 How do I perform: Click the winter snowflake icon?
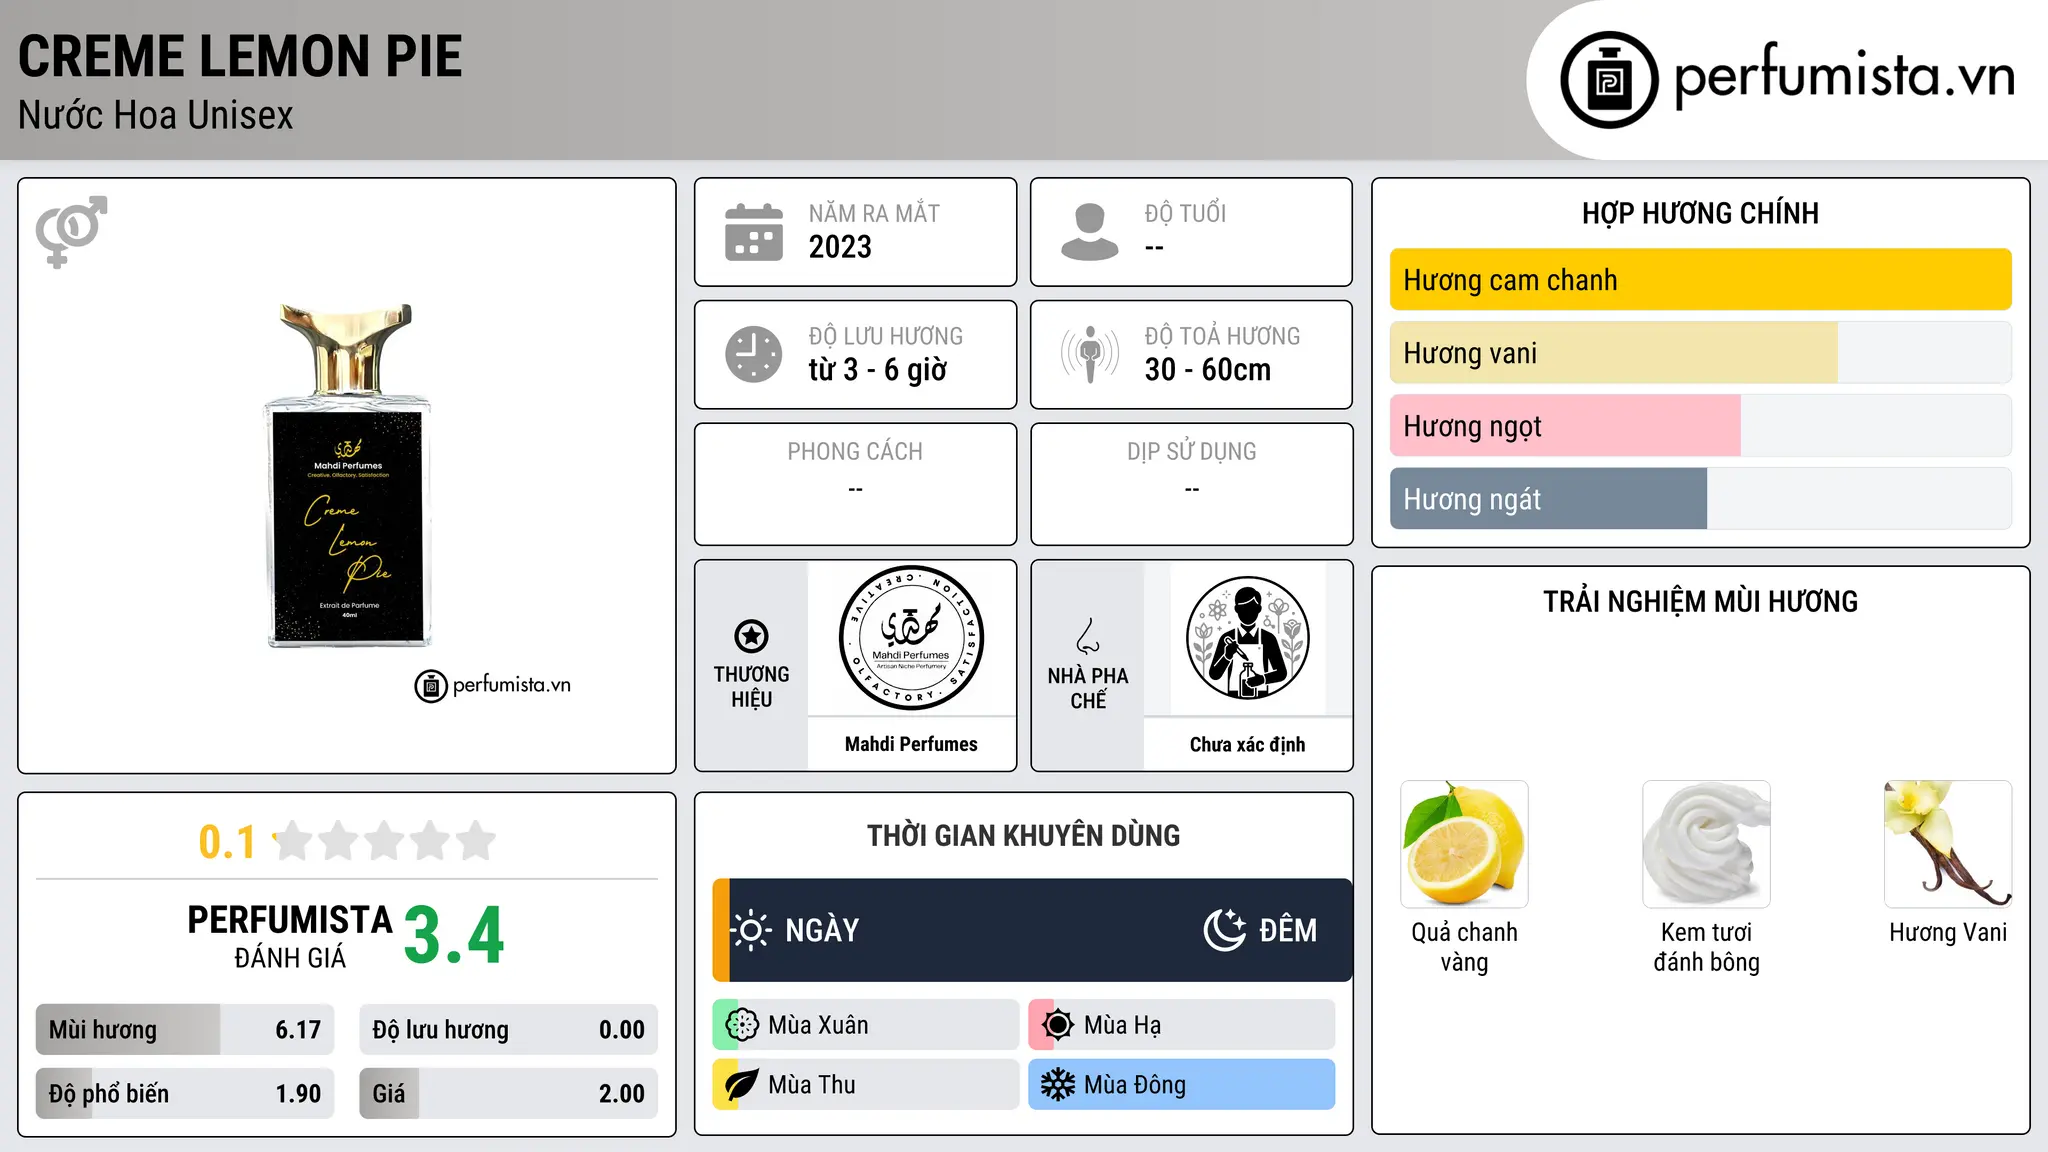1058,1085
